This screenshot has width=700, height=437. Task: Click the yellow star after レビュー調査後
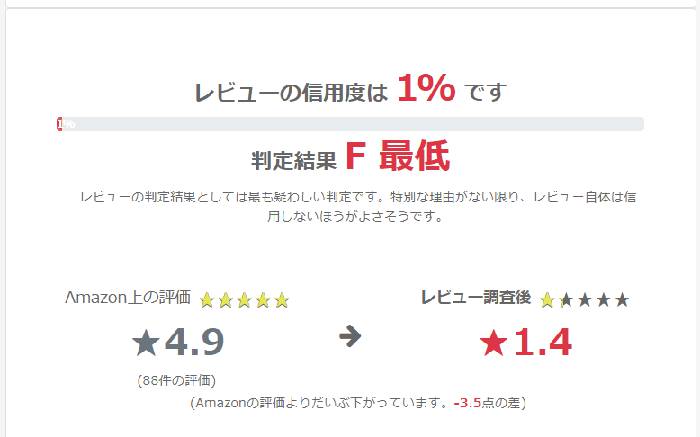[x=547, y=300]
